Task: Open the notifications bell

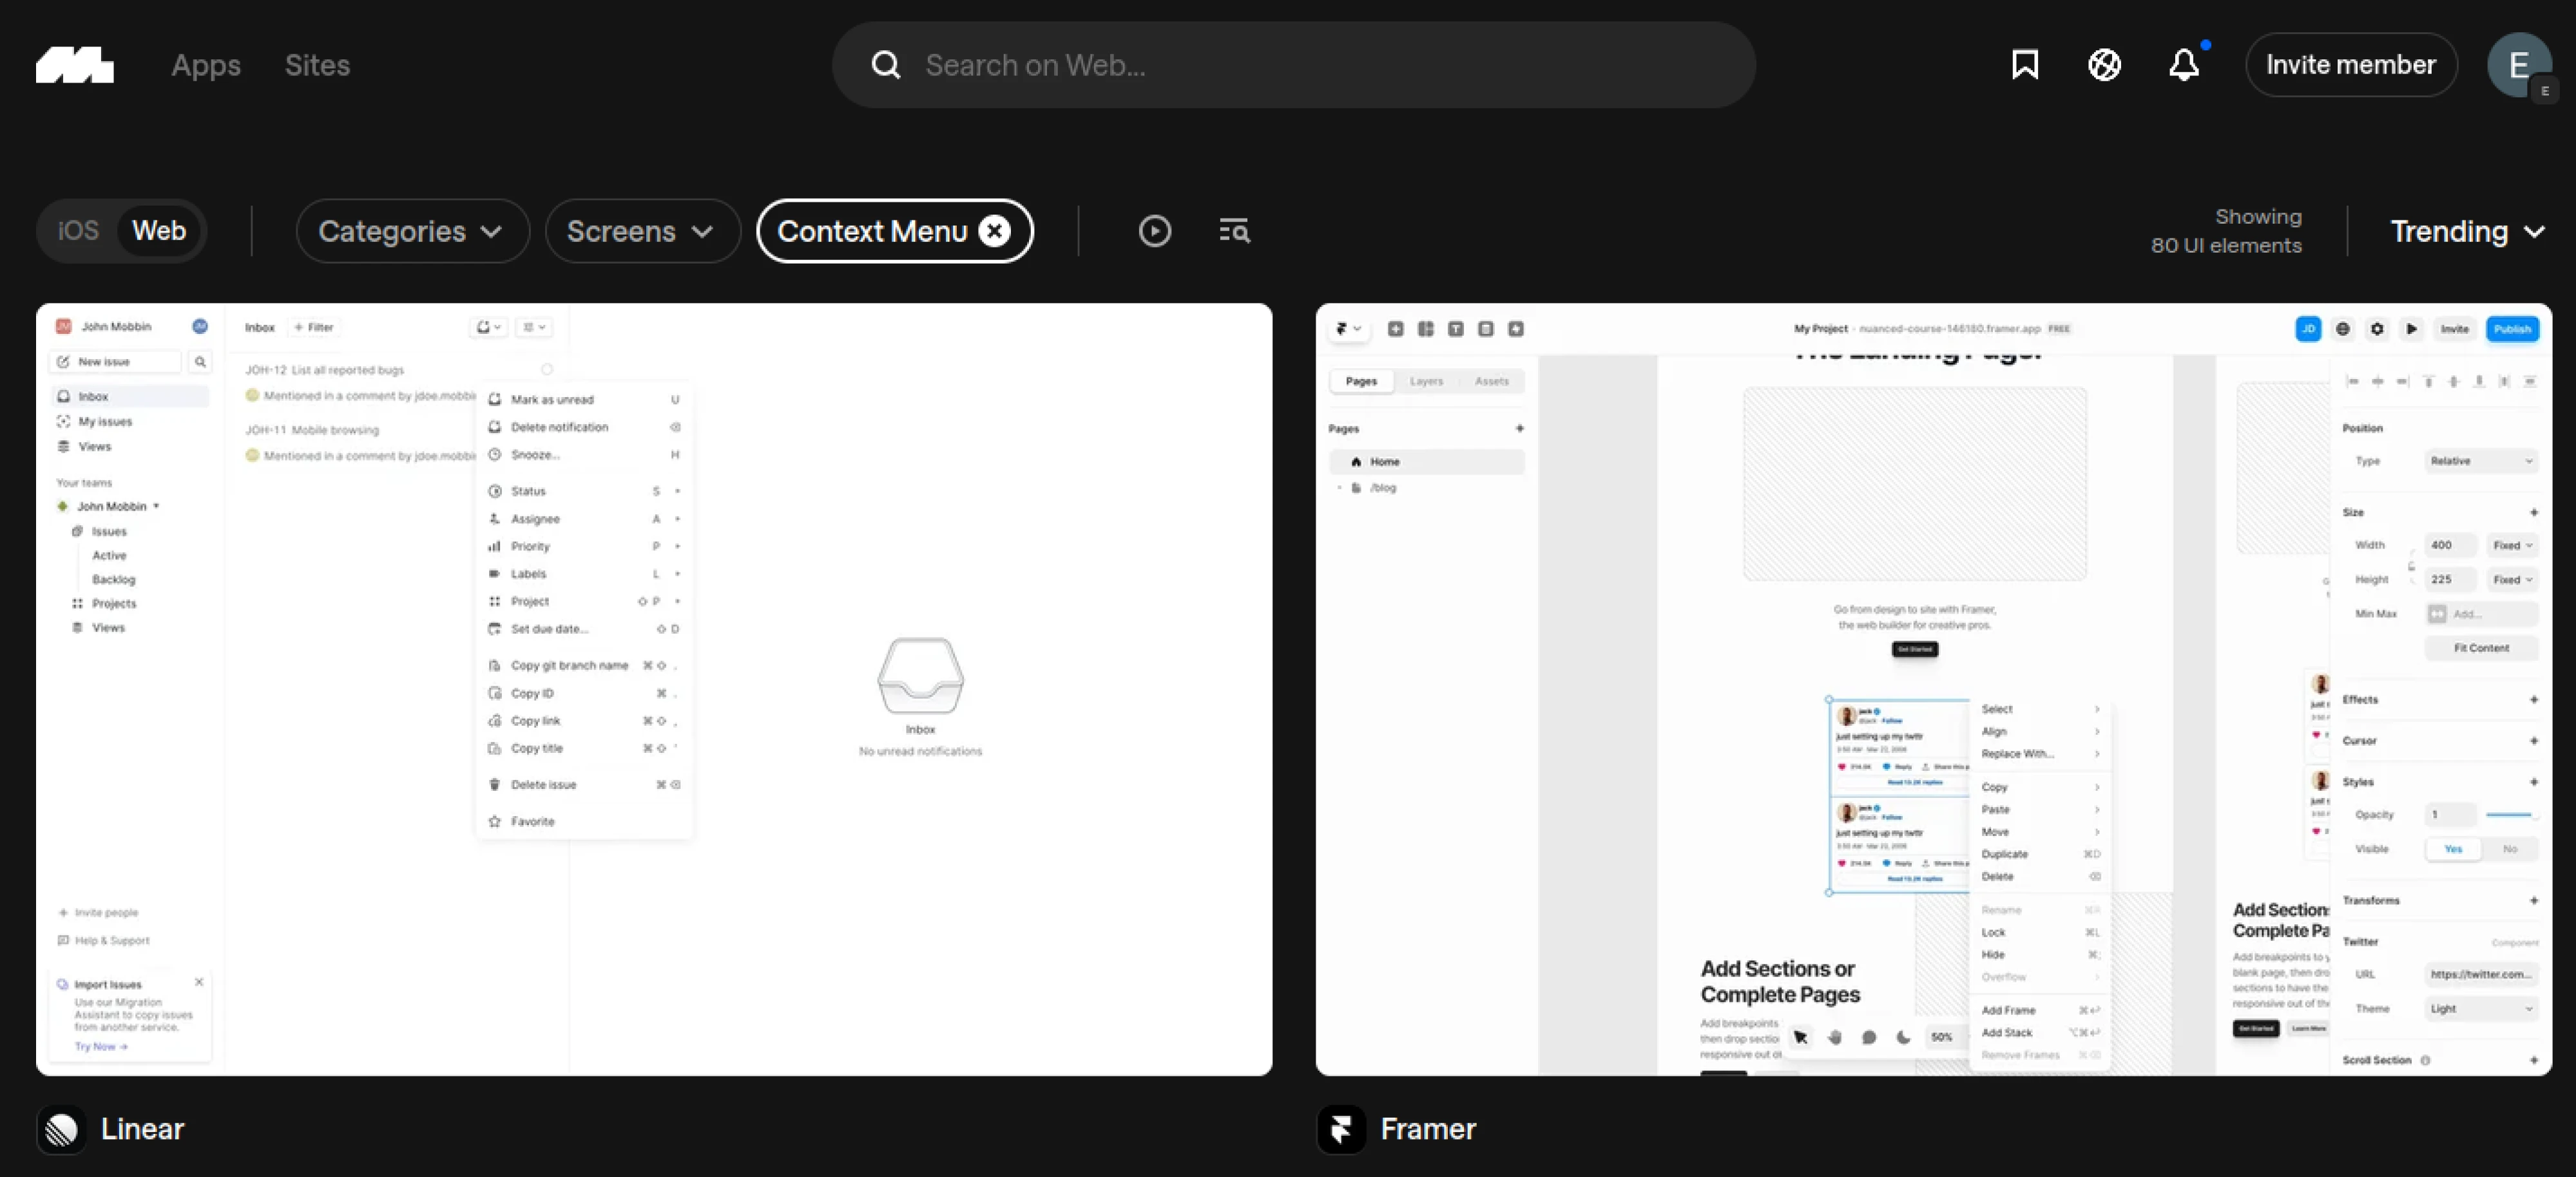Action: pyautogui.click(x=2184, y=65)
